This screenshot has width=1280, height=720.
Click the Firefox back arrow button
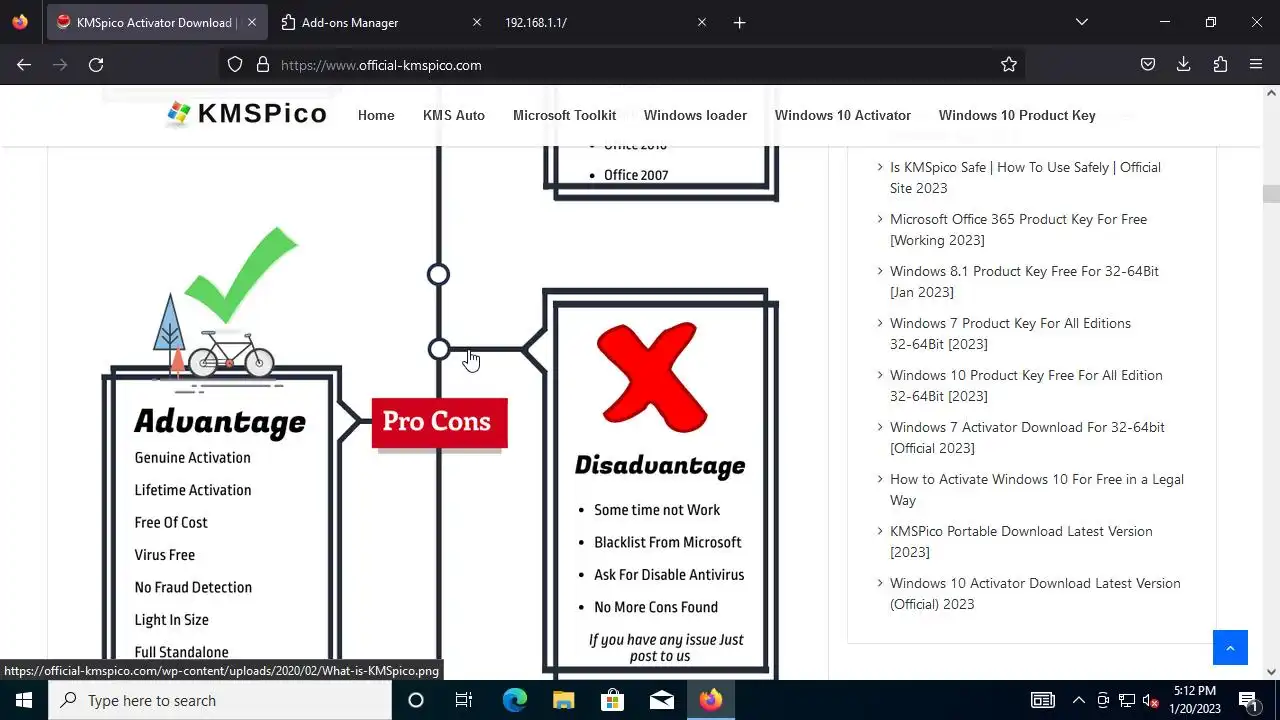tap(24, 65)
